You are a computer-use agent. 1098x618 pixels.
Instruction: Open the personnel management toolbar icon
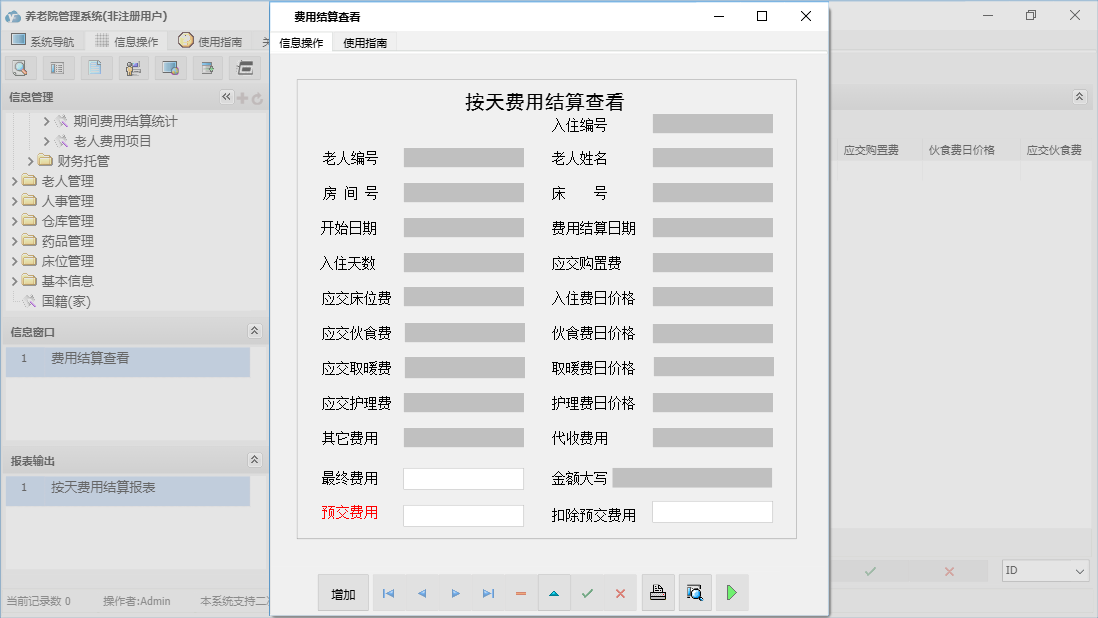pyautogui.click(x=132, y=67)
